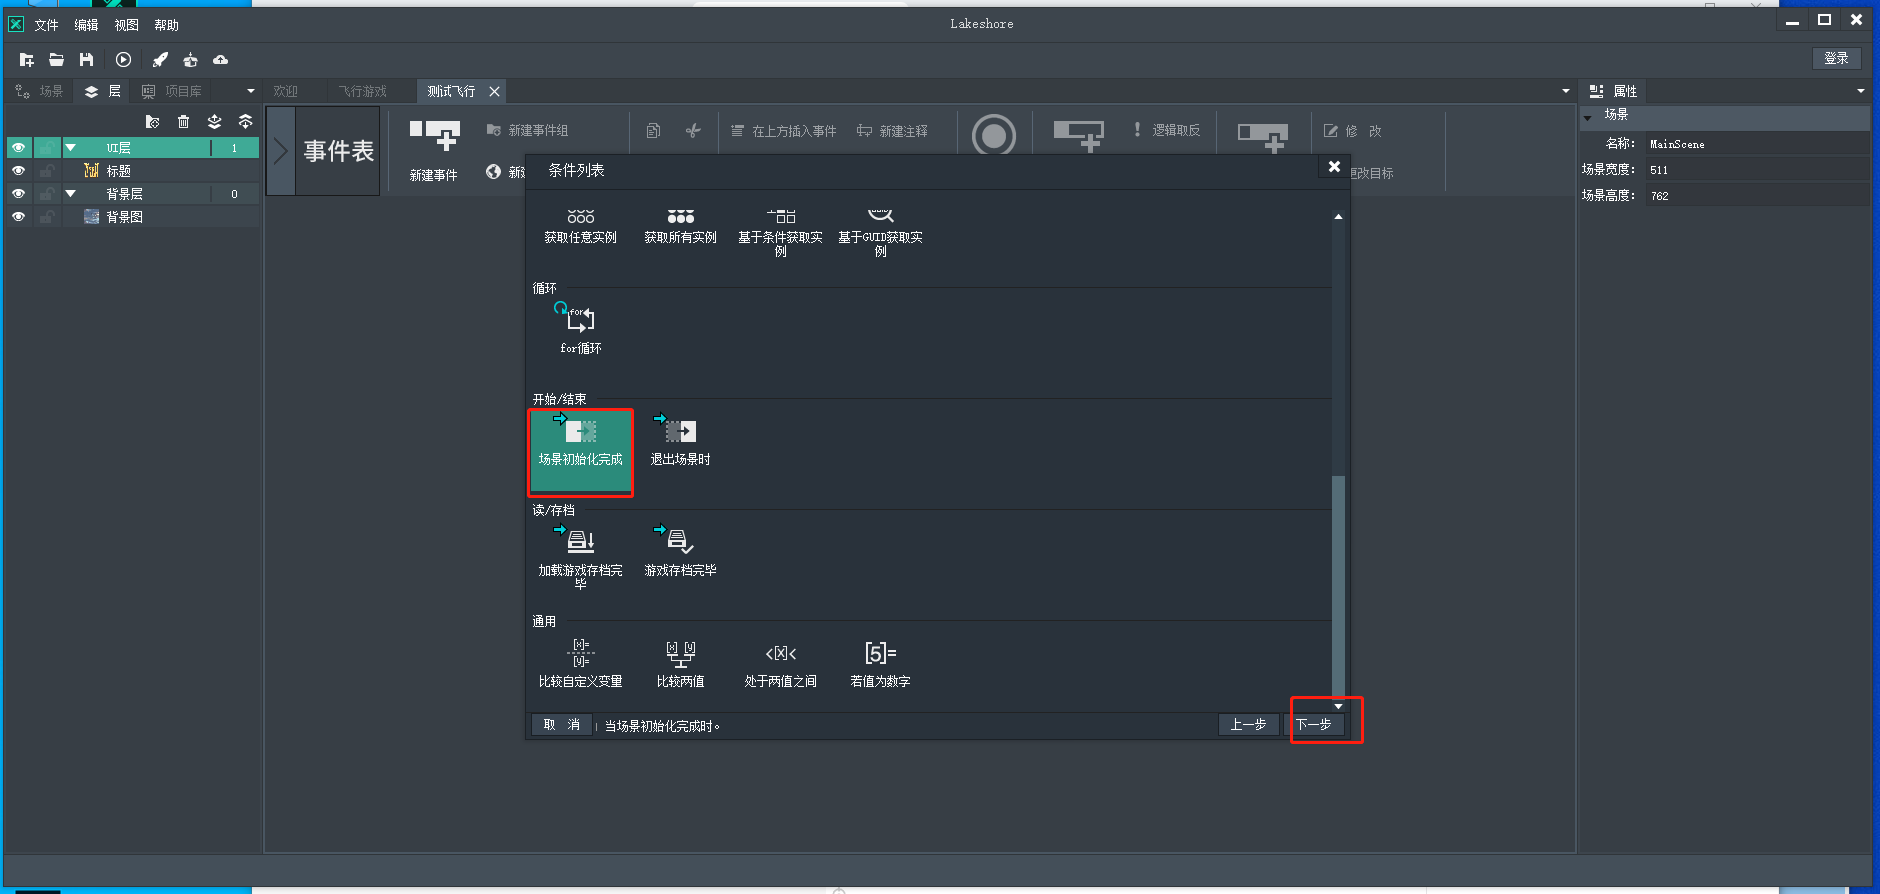Click the cloud upload icon
Screen dimensions: 1880x894
pos(220,60)
